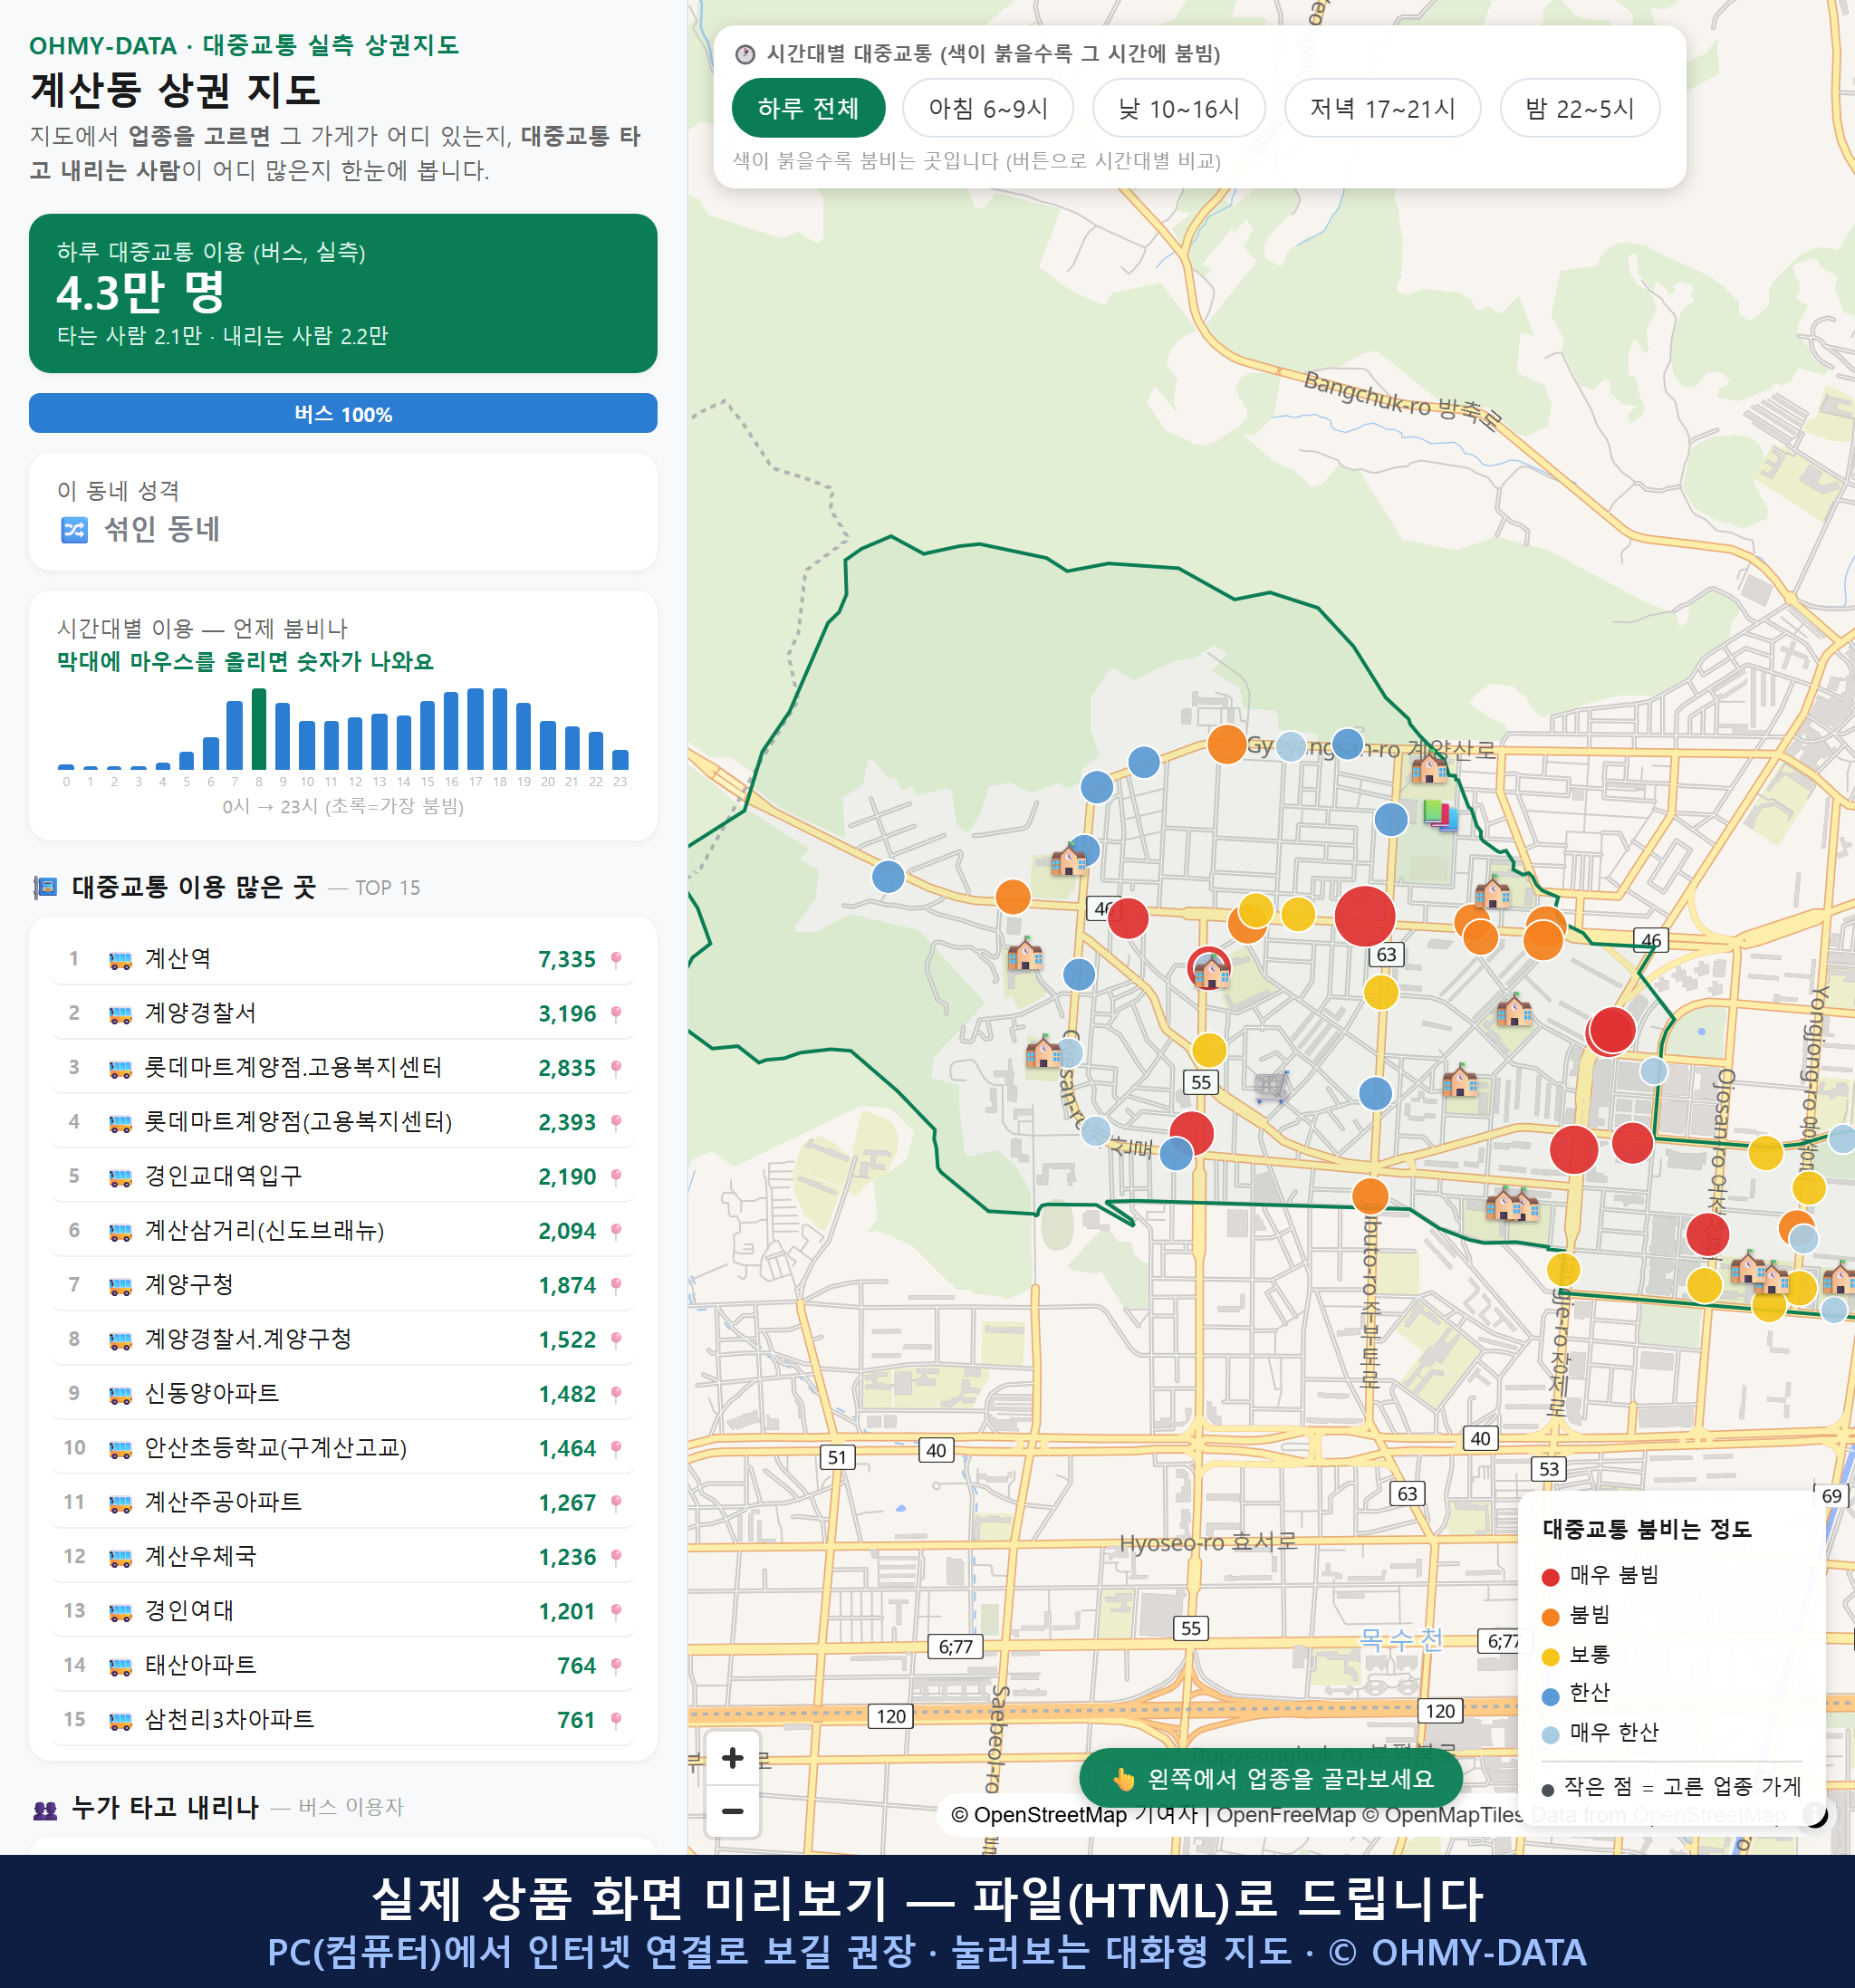
Task: Click the school marker circled in red
Action: pos(1210,969)
